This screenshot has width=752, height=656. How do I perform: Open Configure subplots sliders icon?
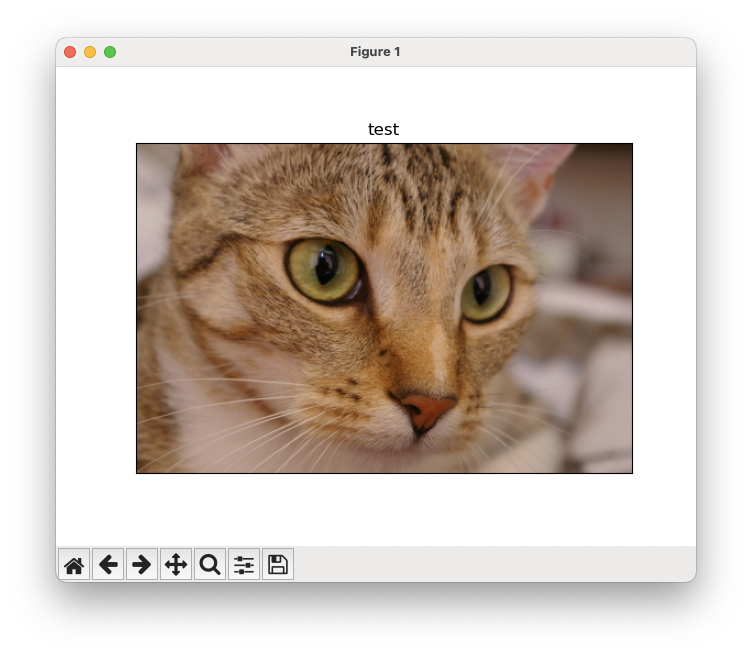[244, 564]
